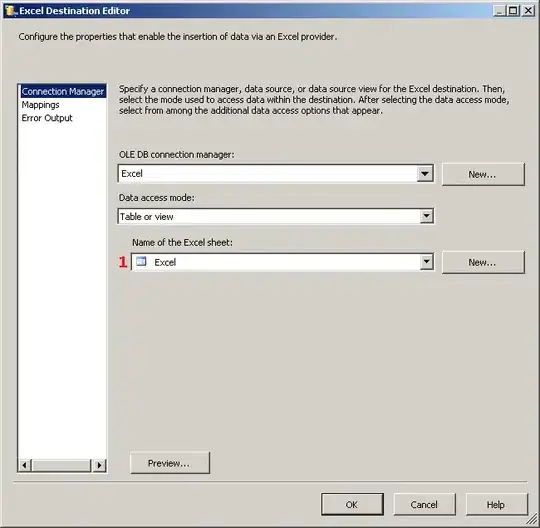The image size is (540, 528).
Task: Minimize the Excel Destination Editor window
Action: pos(500,11)
